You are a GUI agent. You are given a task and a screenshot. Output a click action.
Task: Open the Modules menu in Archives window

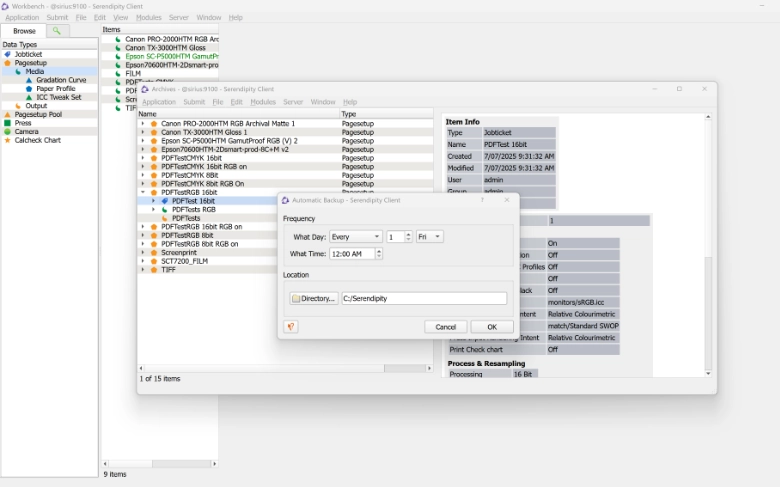tap(263, 102)
